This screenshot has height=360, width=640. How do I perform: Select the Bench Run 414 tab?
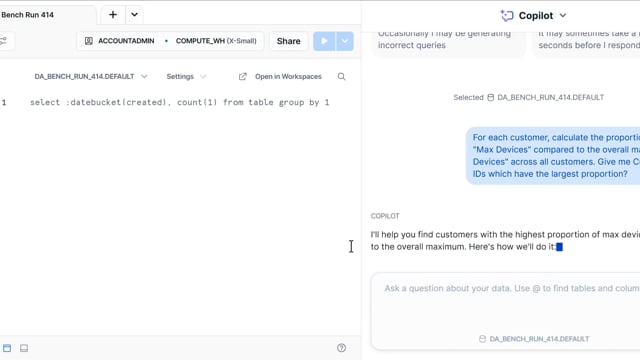pyautogui.click(x=27, y=15)
